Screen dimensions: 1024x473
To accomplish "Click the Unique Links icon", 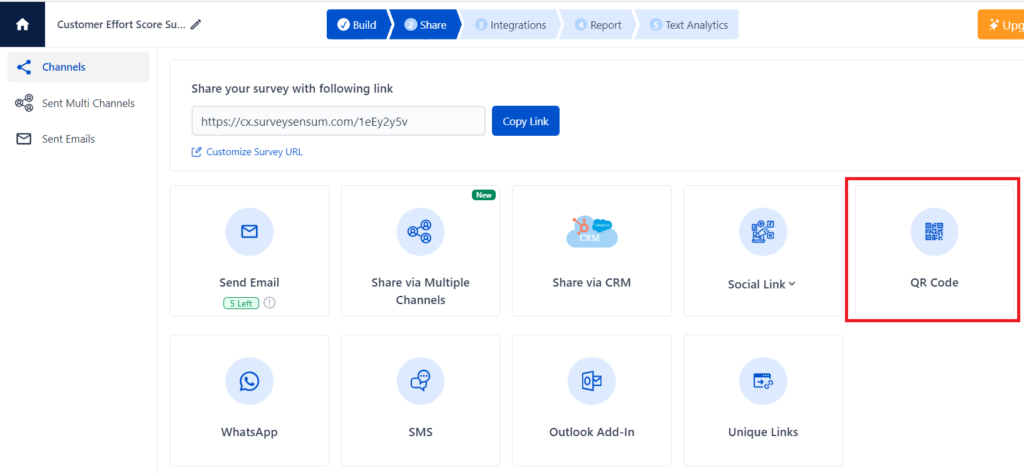I will pos(762,381).
